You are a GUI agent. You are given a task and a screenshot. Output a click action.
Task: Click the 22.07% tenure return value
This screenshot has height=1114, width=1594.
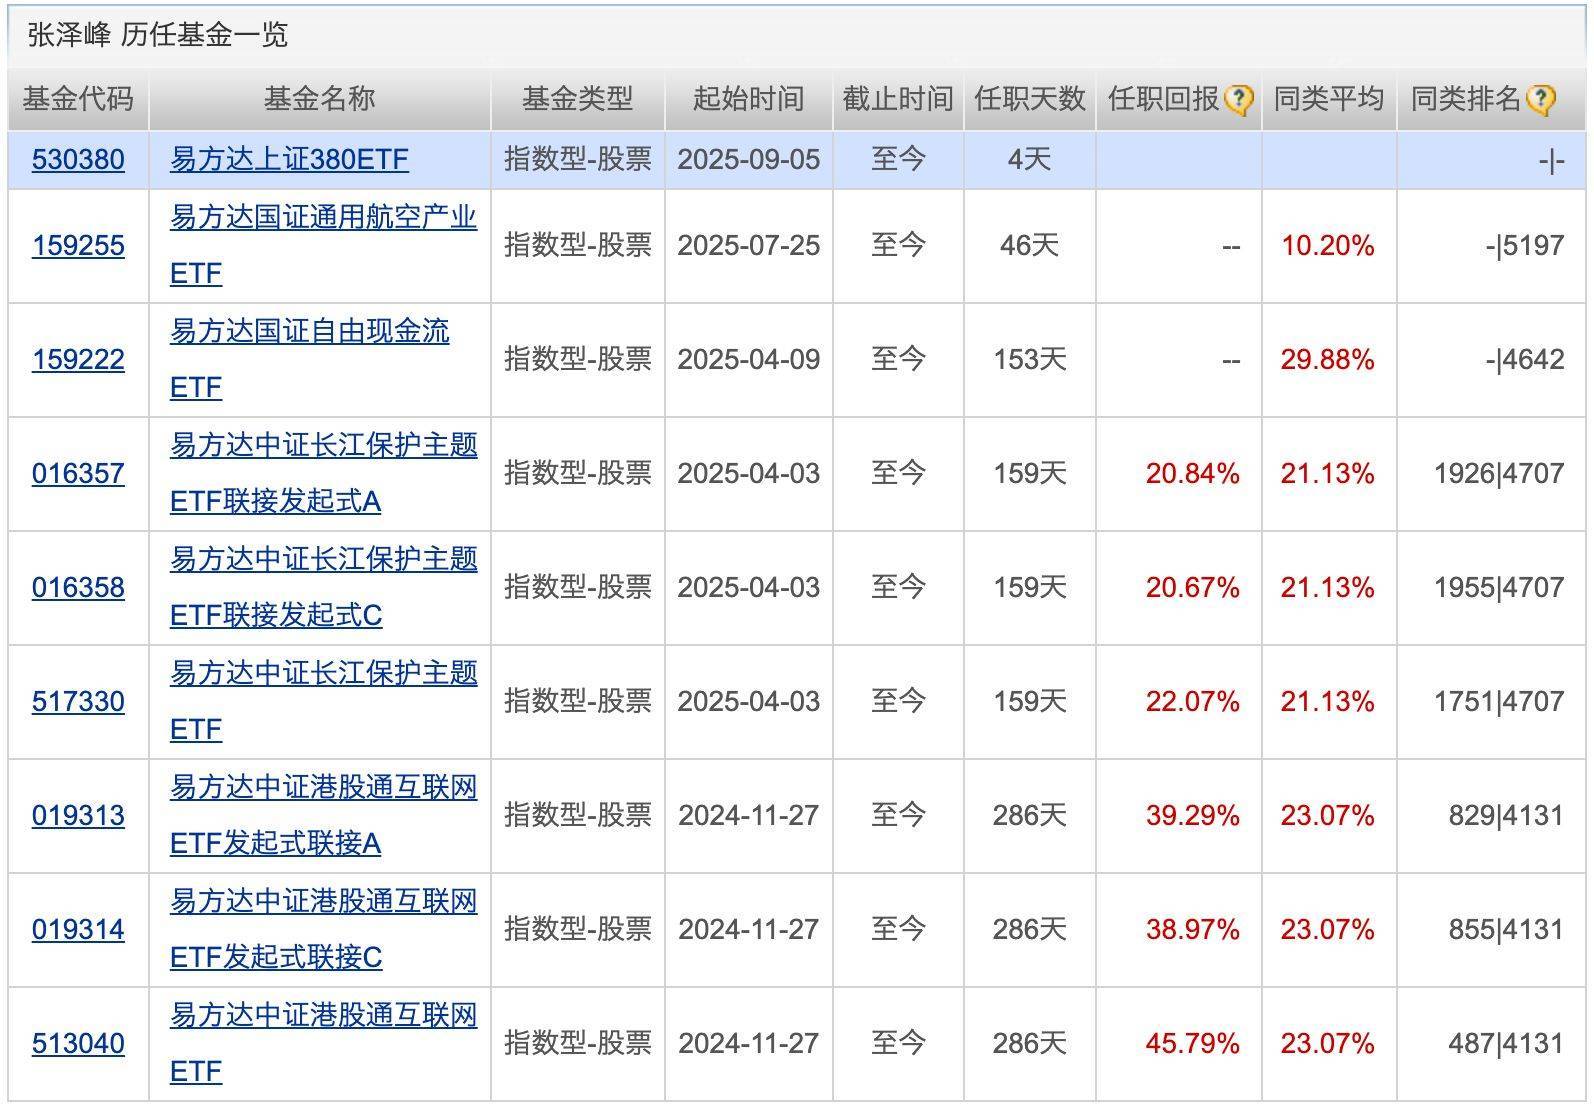tap(1192, 701)
